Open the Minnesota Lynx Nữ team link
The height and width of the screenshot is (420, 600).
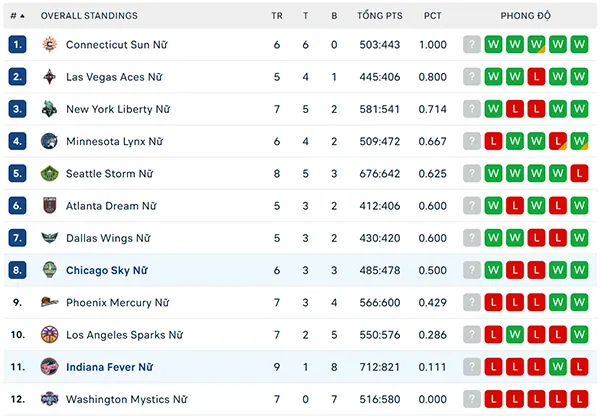tap(114, 141)
